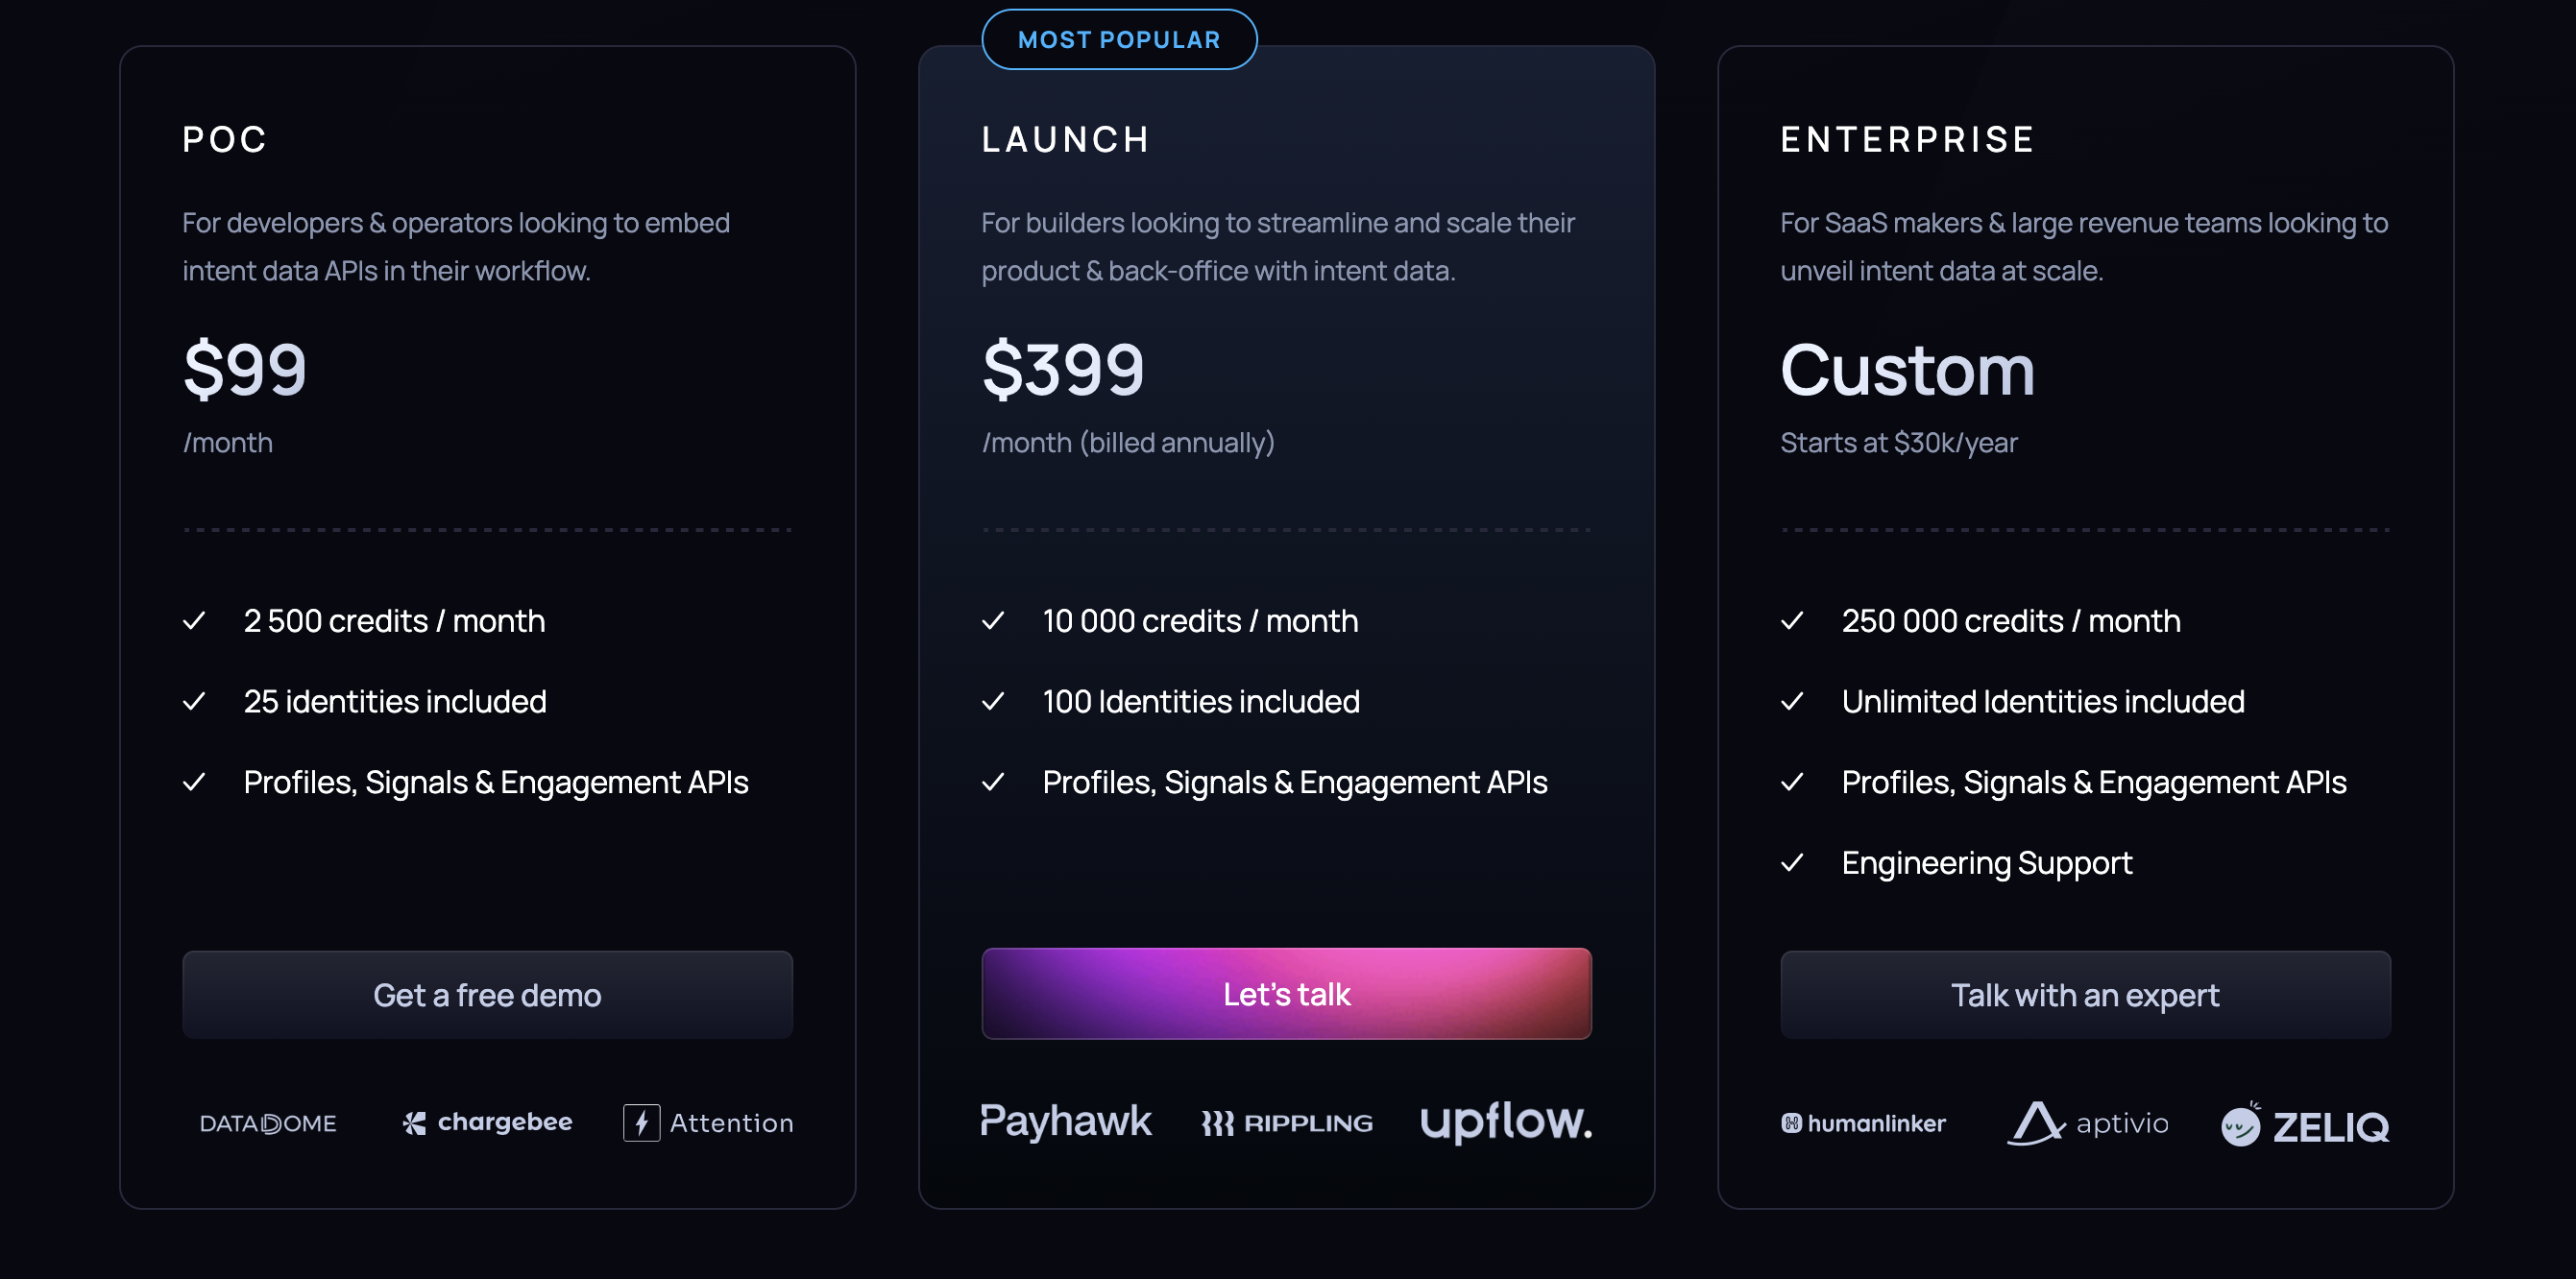The height and width of the screenshot is (1279, 2576).
Task: Click the humanlinker logo
Action: coord(1863,1123)
